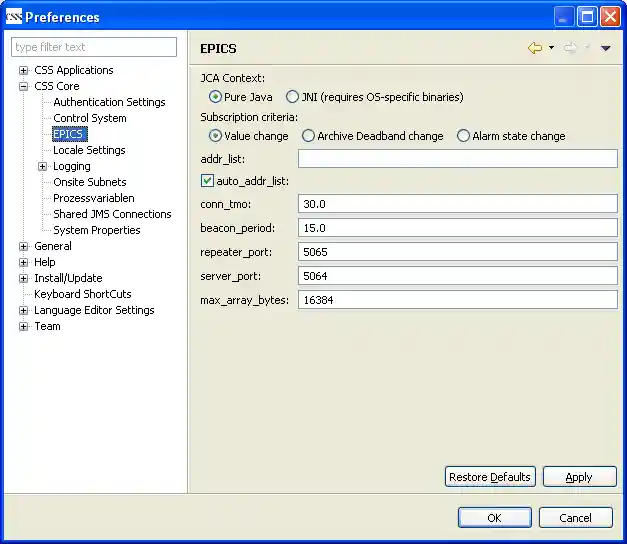
Task: Open the back history dropdown arrow
Action: pos(551,48)
